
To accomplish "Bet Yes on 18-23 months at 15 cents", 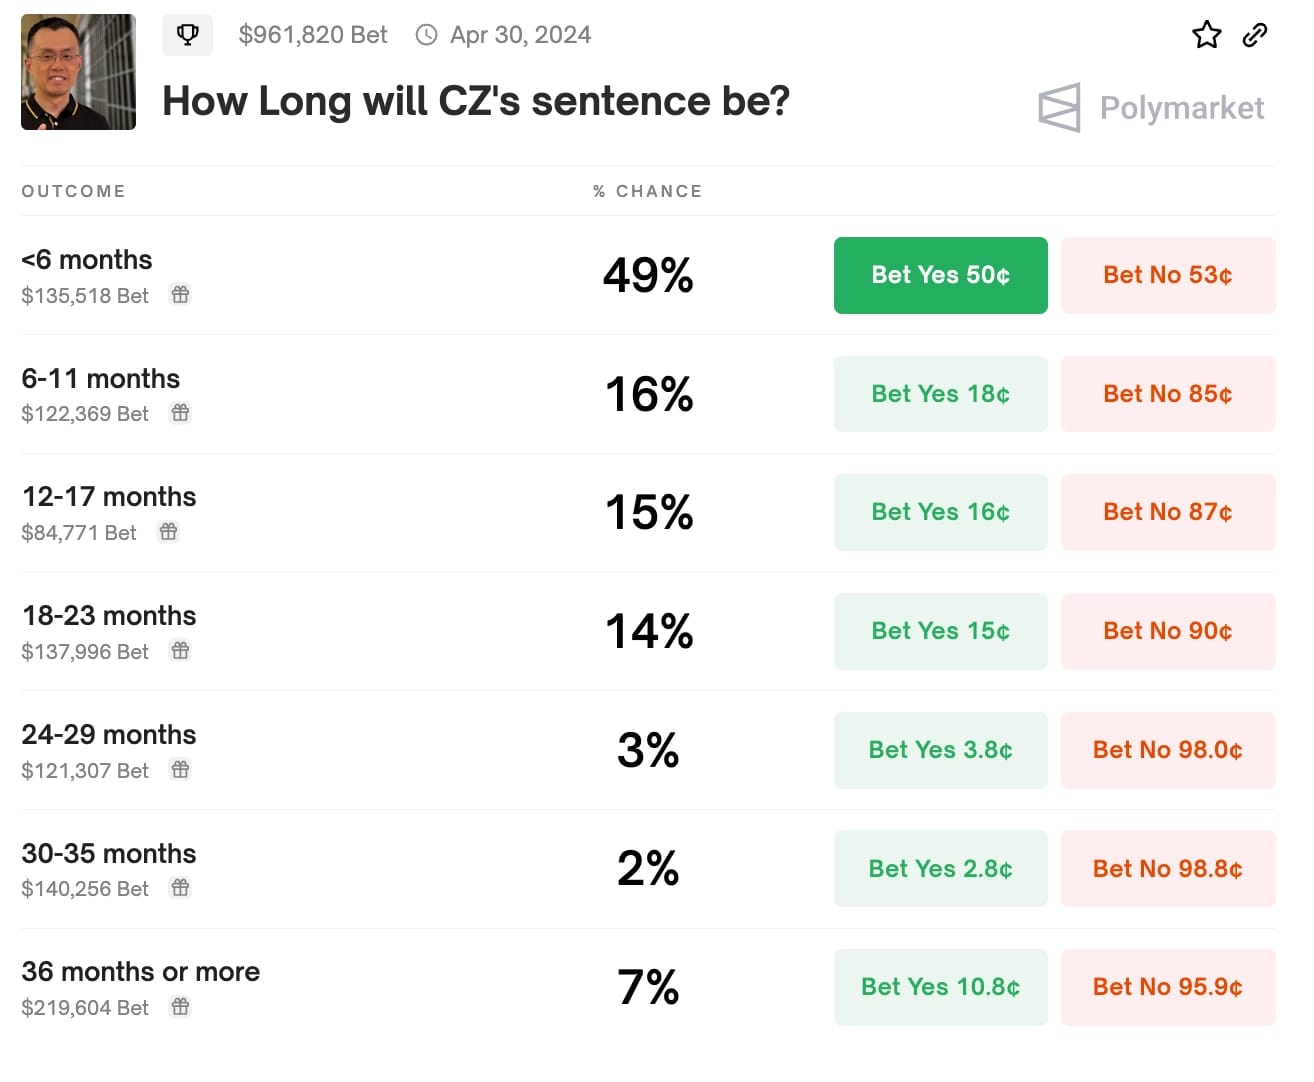I will 940,631.
